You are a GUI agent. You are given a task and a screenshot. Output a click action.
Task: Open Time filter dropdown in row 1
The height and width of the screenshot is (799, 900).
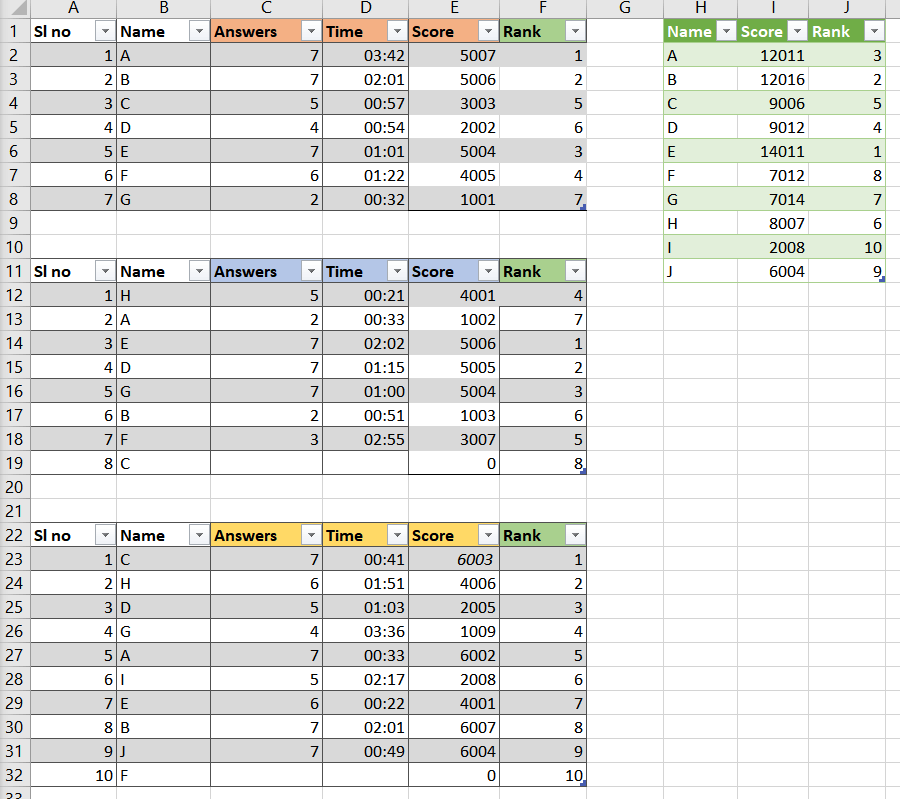pos(397,31)
